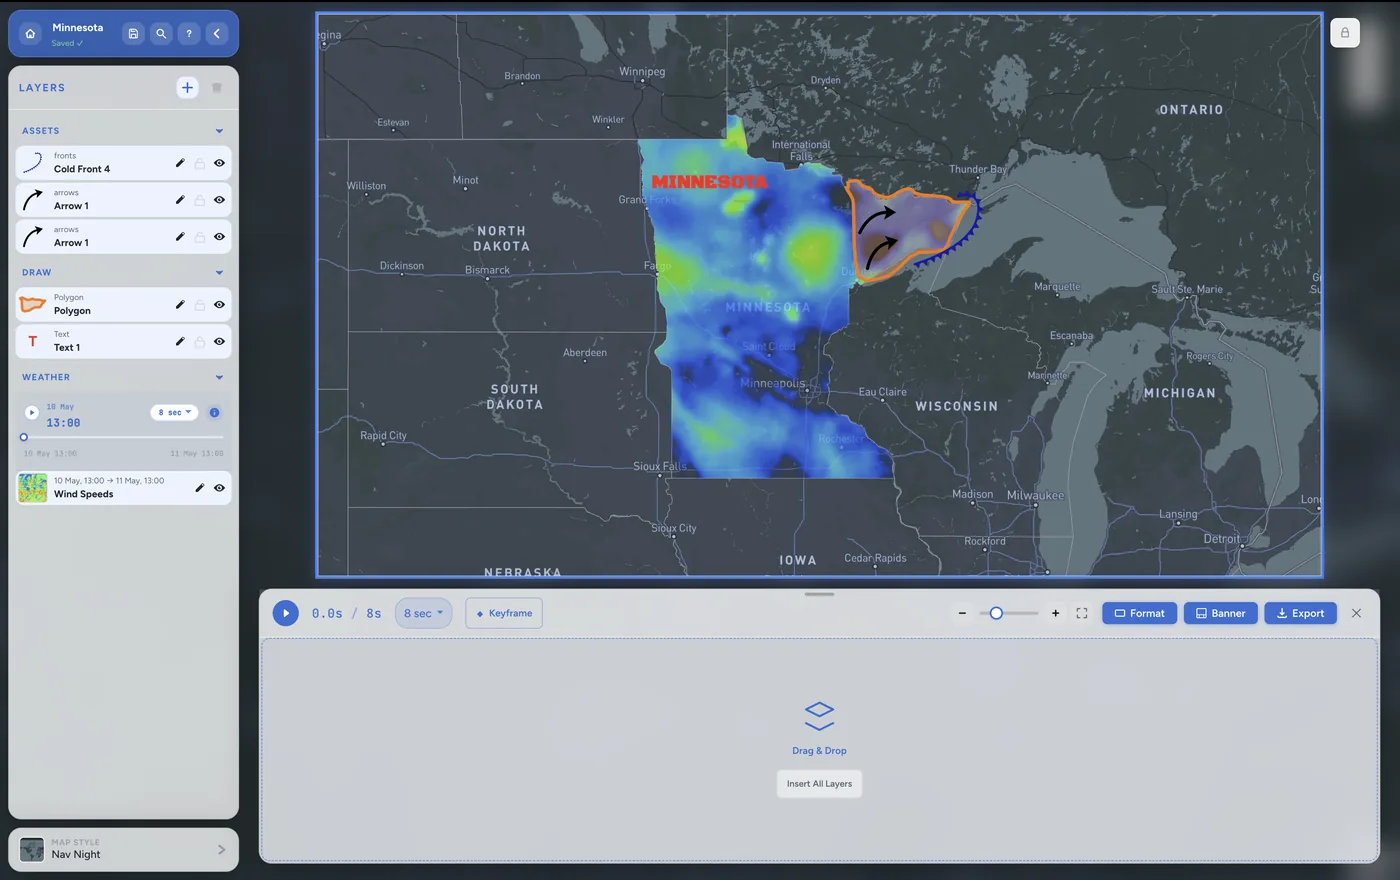Play the weather time animation
This screenshot has width=1400, height=880.
coord(32,412)
